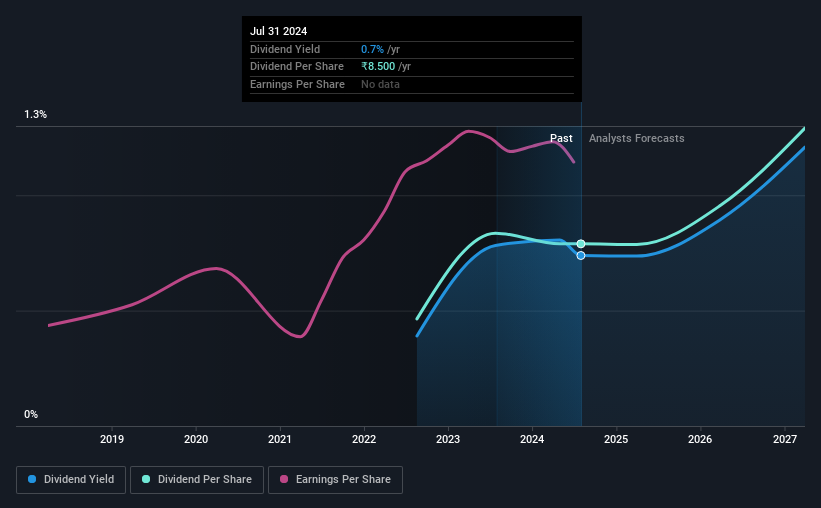
Task: Click the 2022 x-axis label
Action: click(x=364, y=439)
